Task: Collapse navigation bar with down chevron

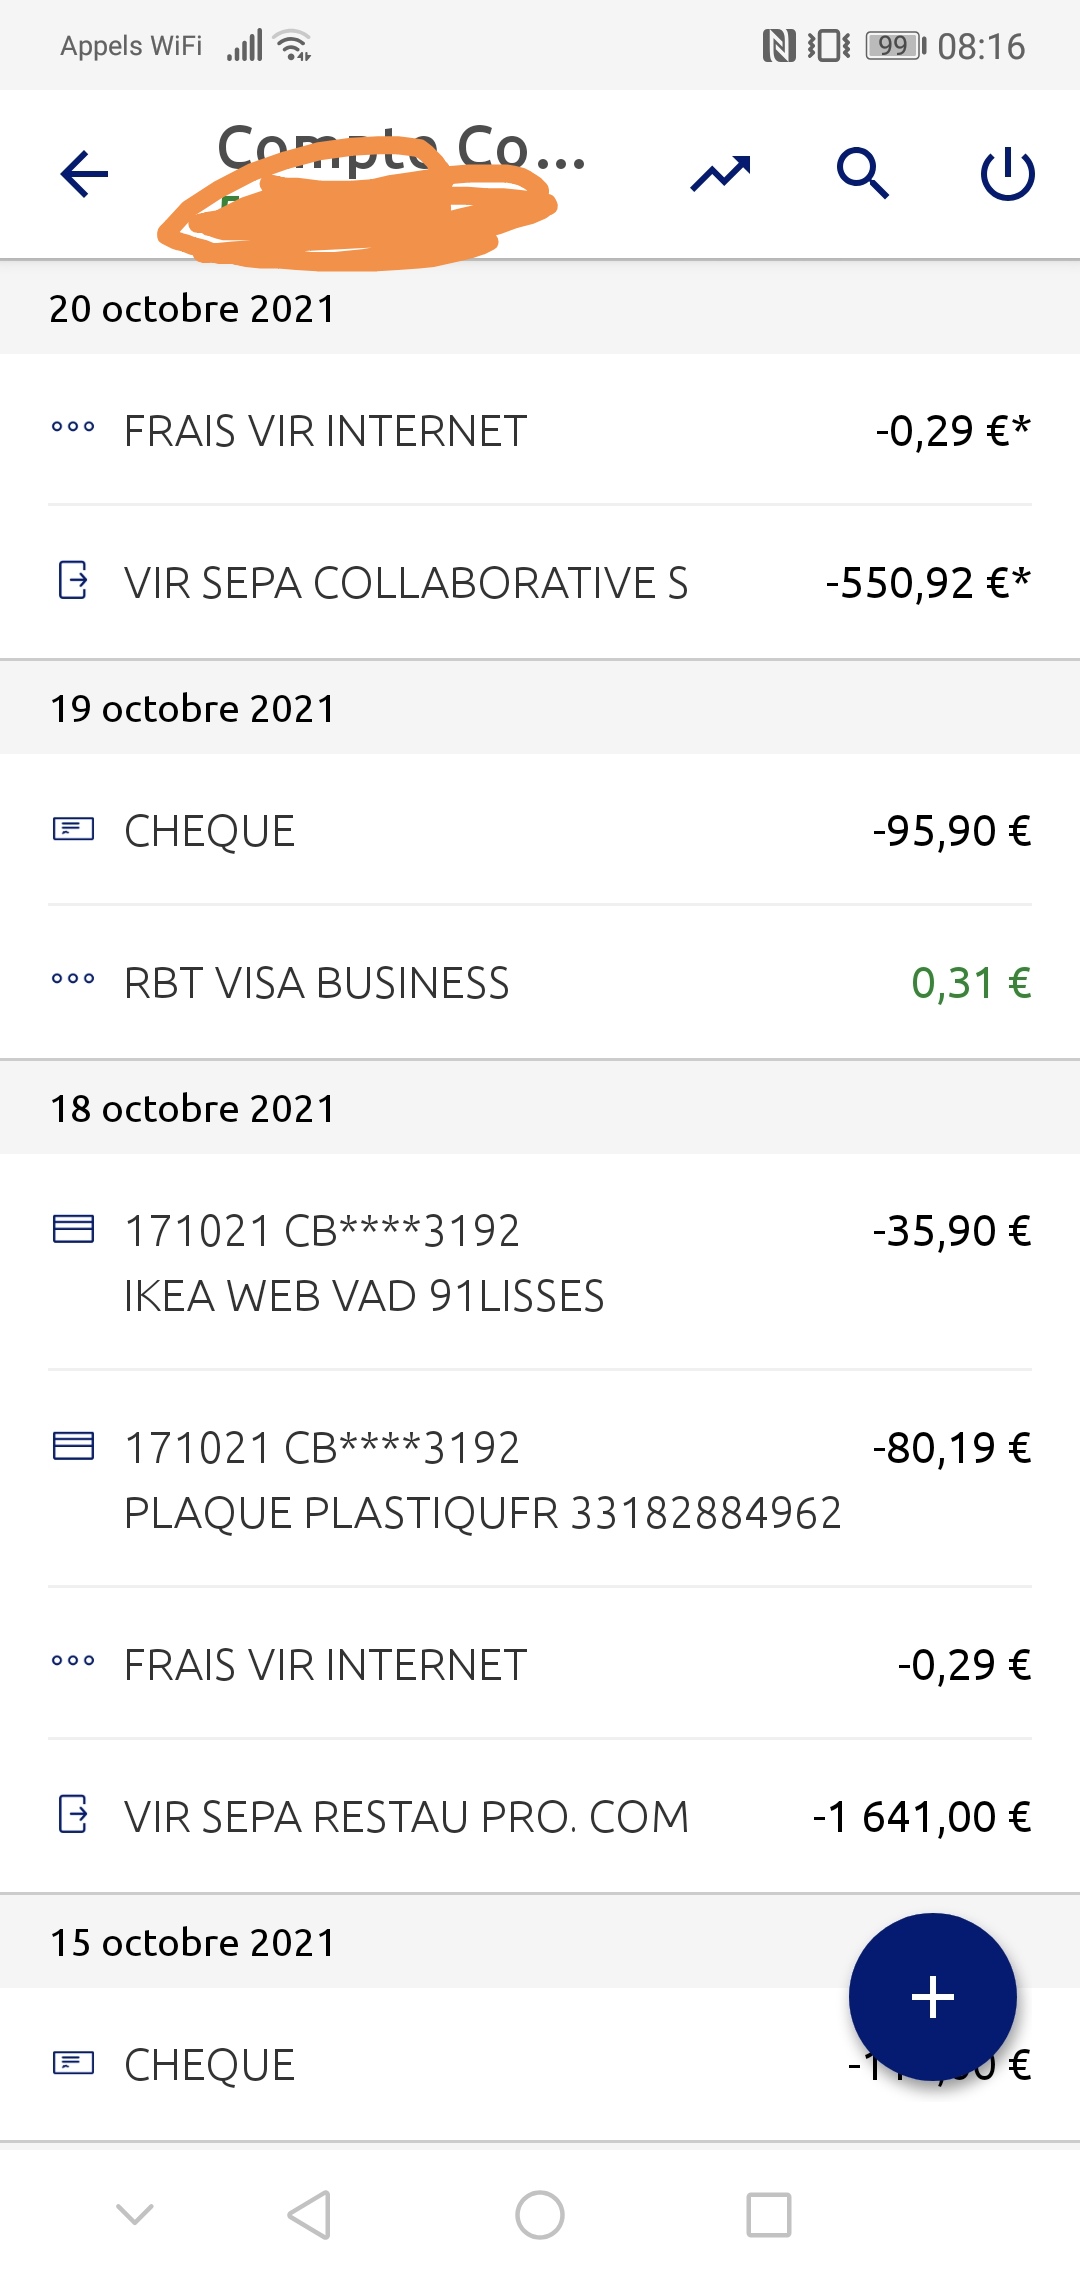Action: [135, 2214]
